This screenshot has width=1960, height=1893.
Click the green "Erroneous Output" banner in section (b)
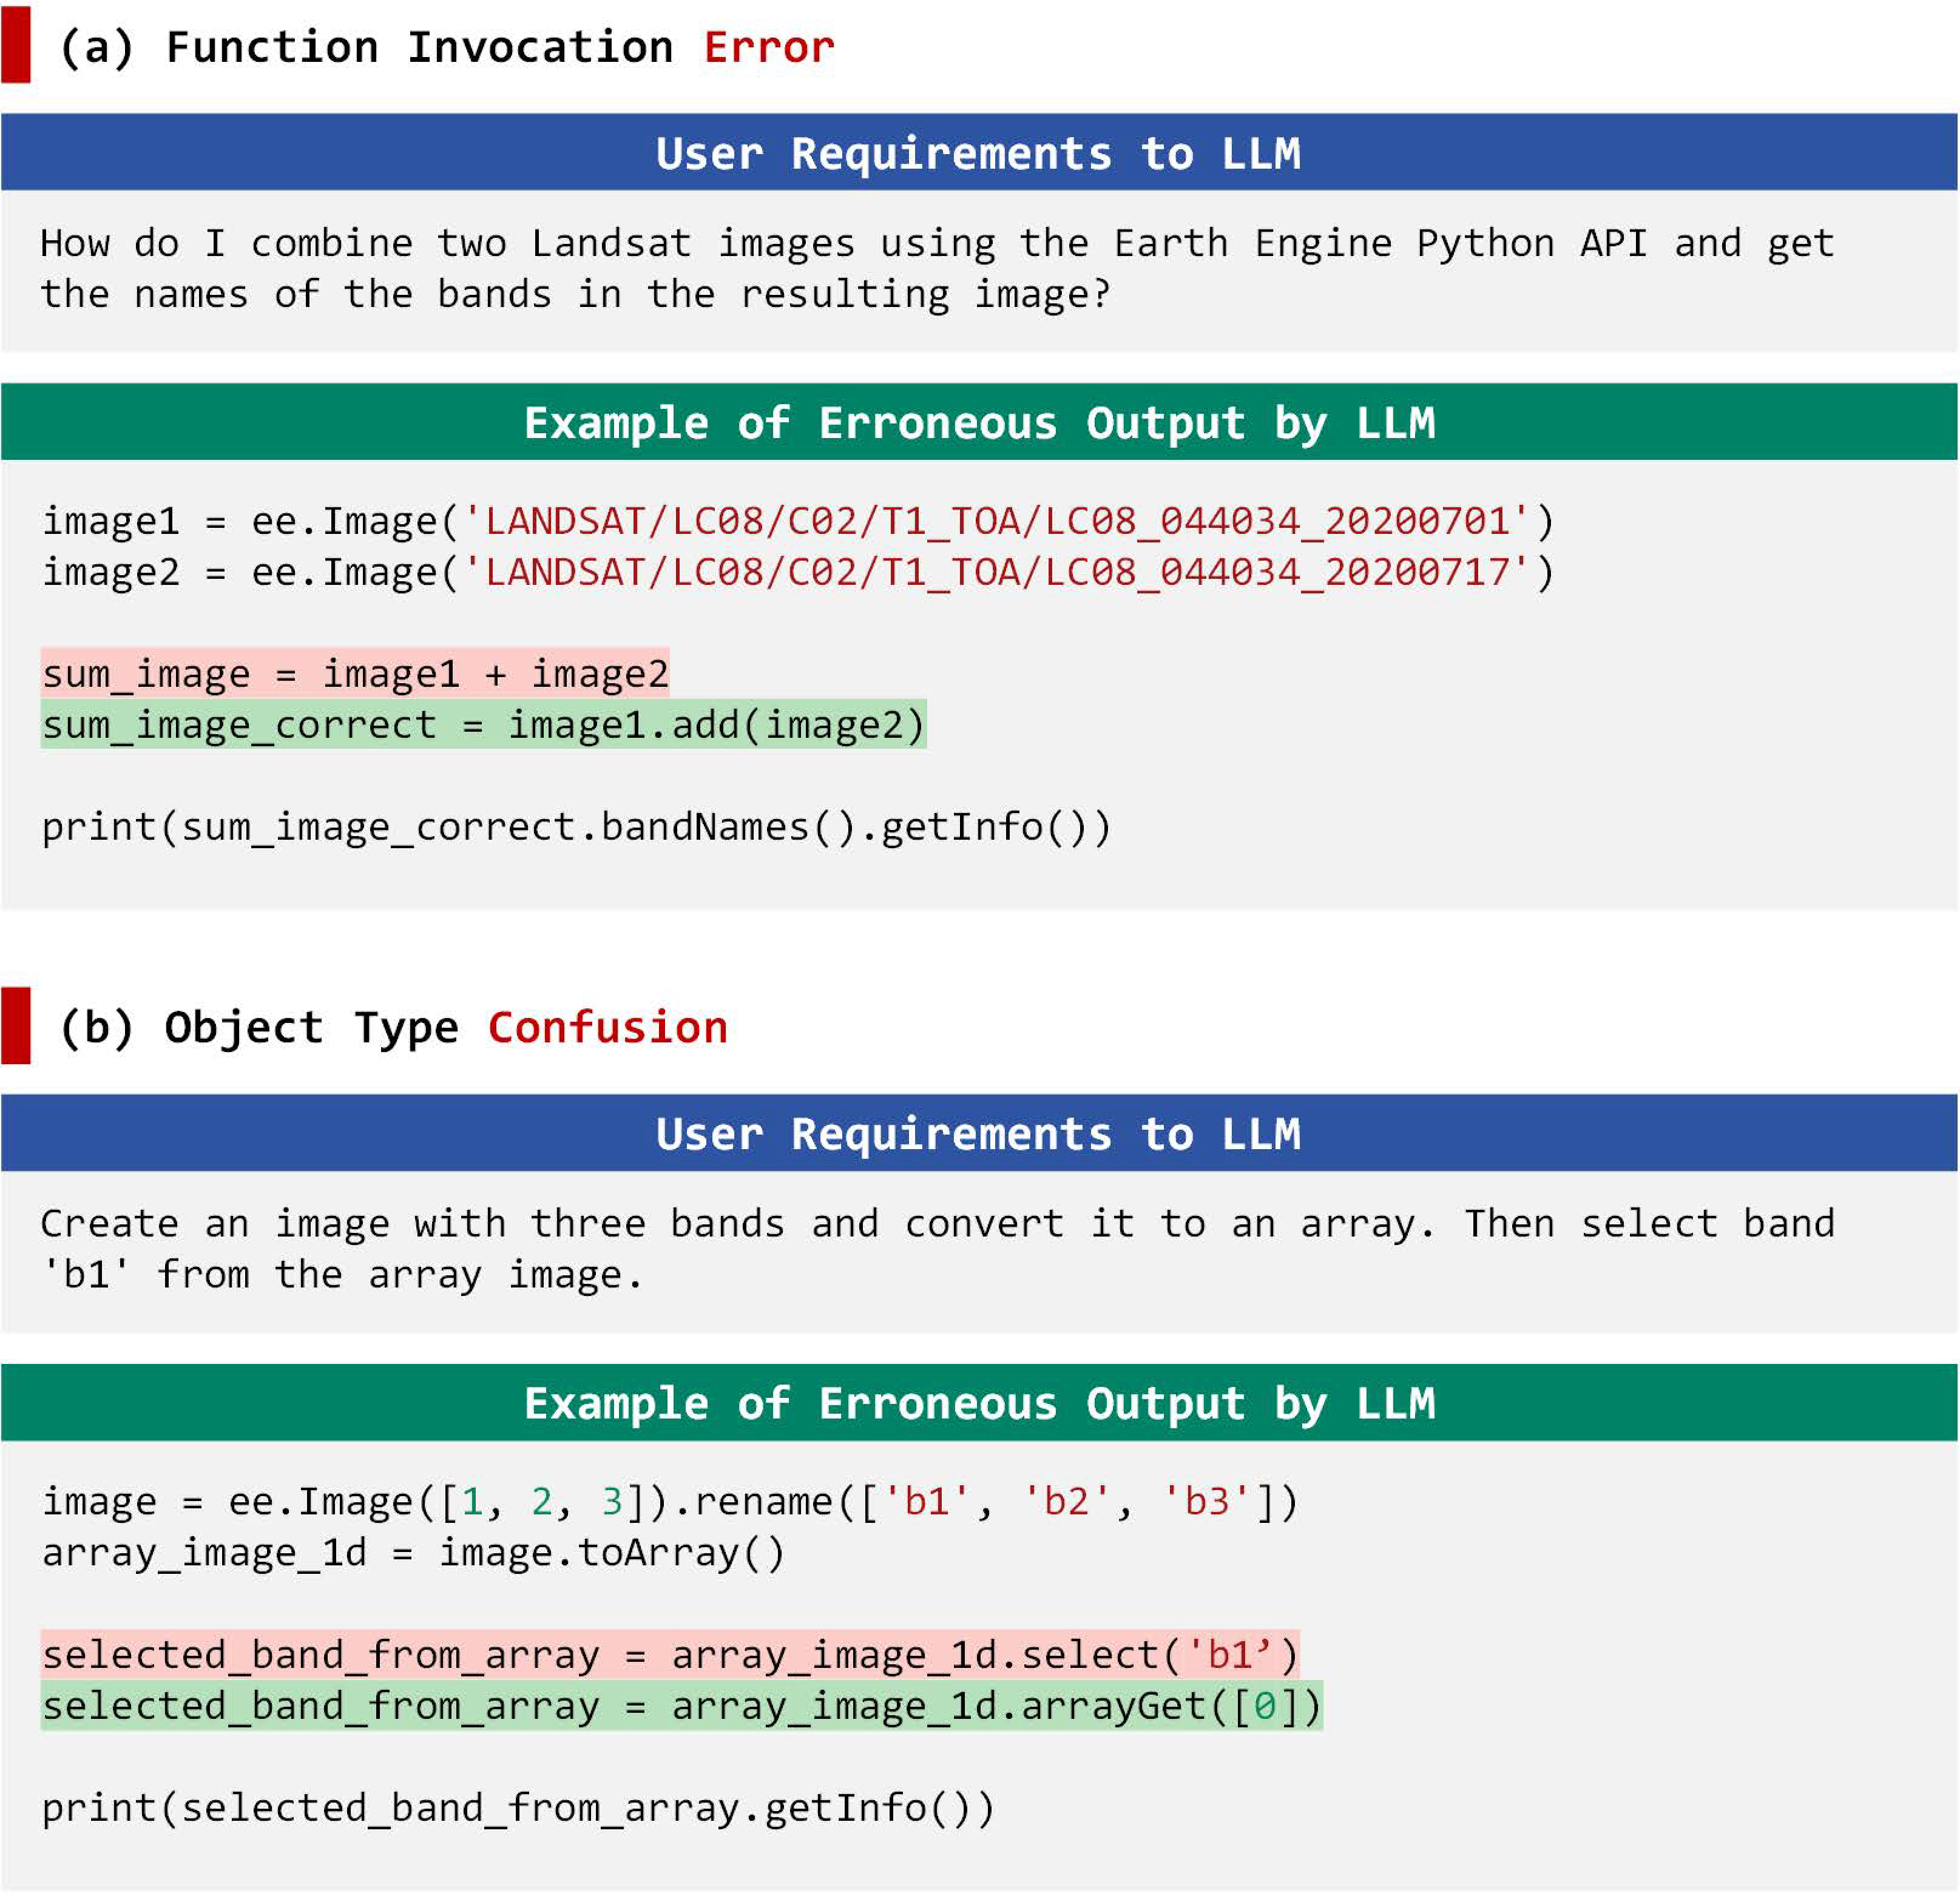pyautogui.click(x=978, y=1403)
